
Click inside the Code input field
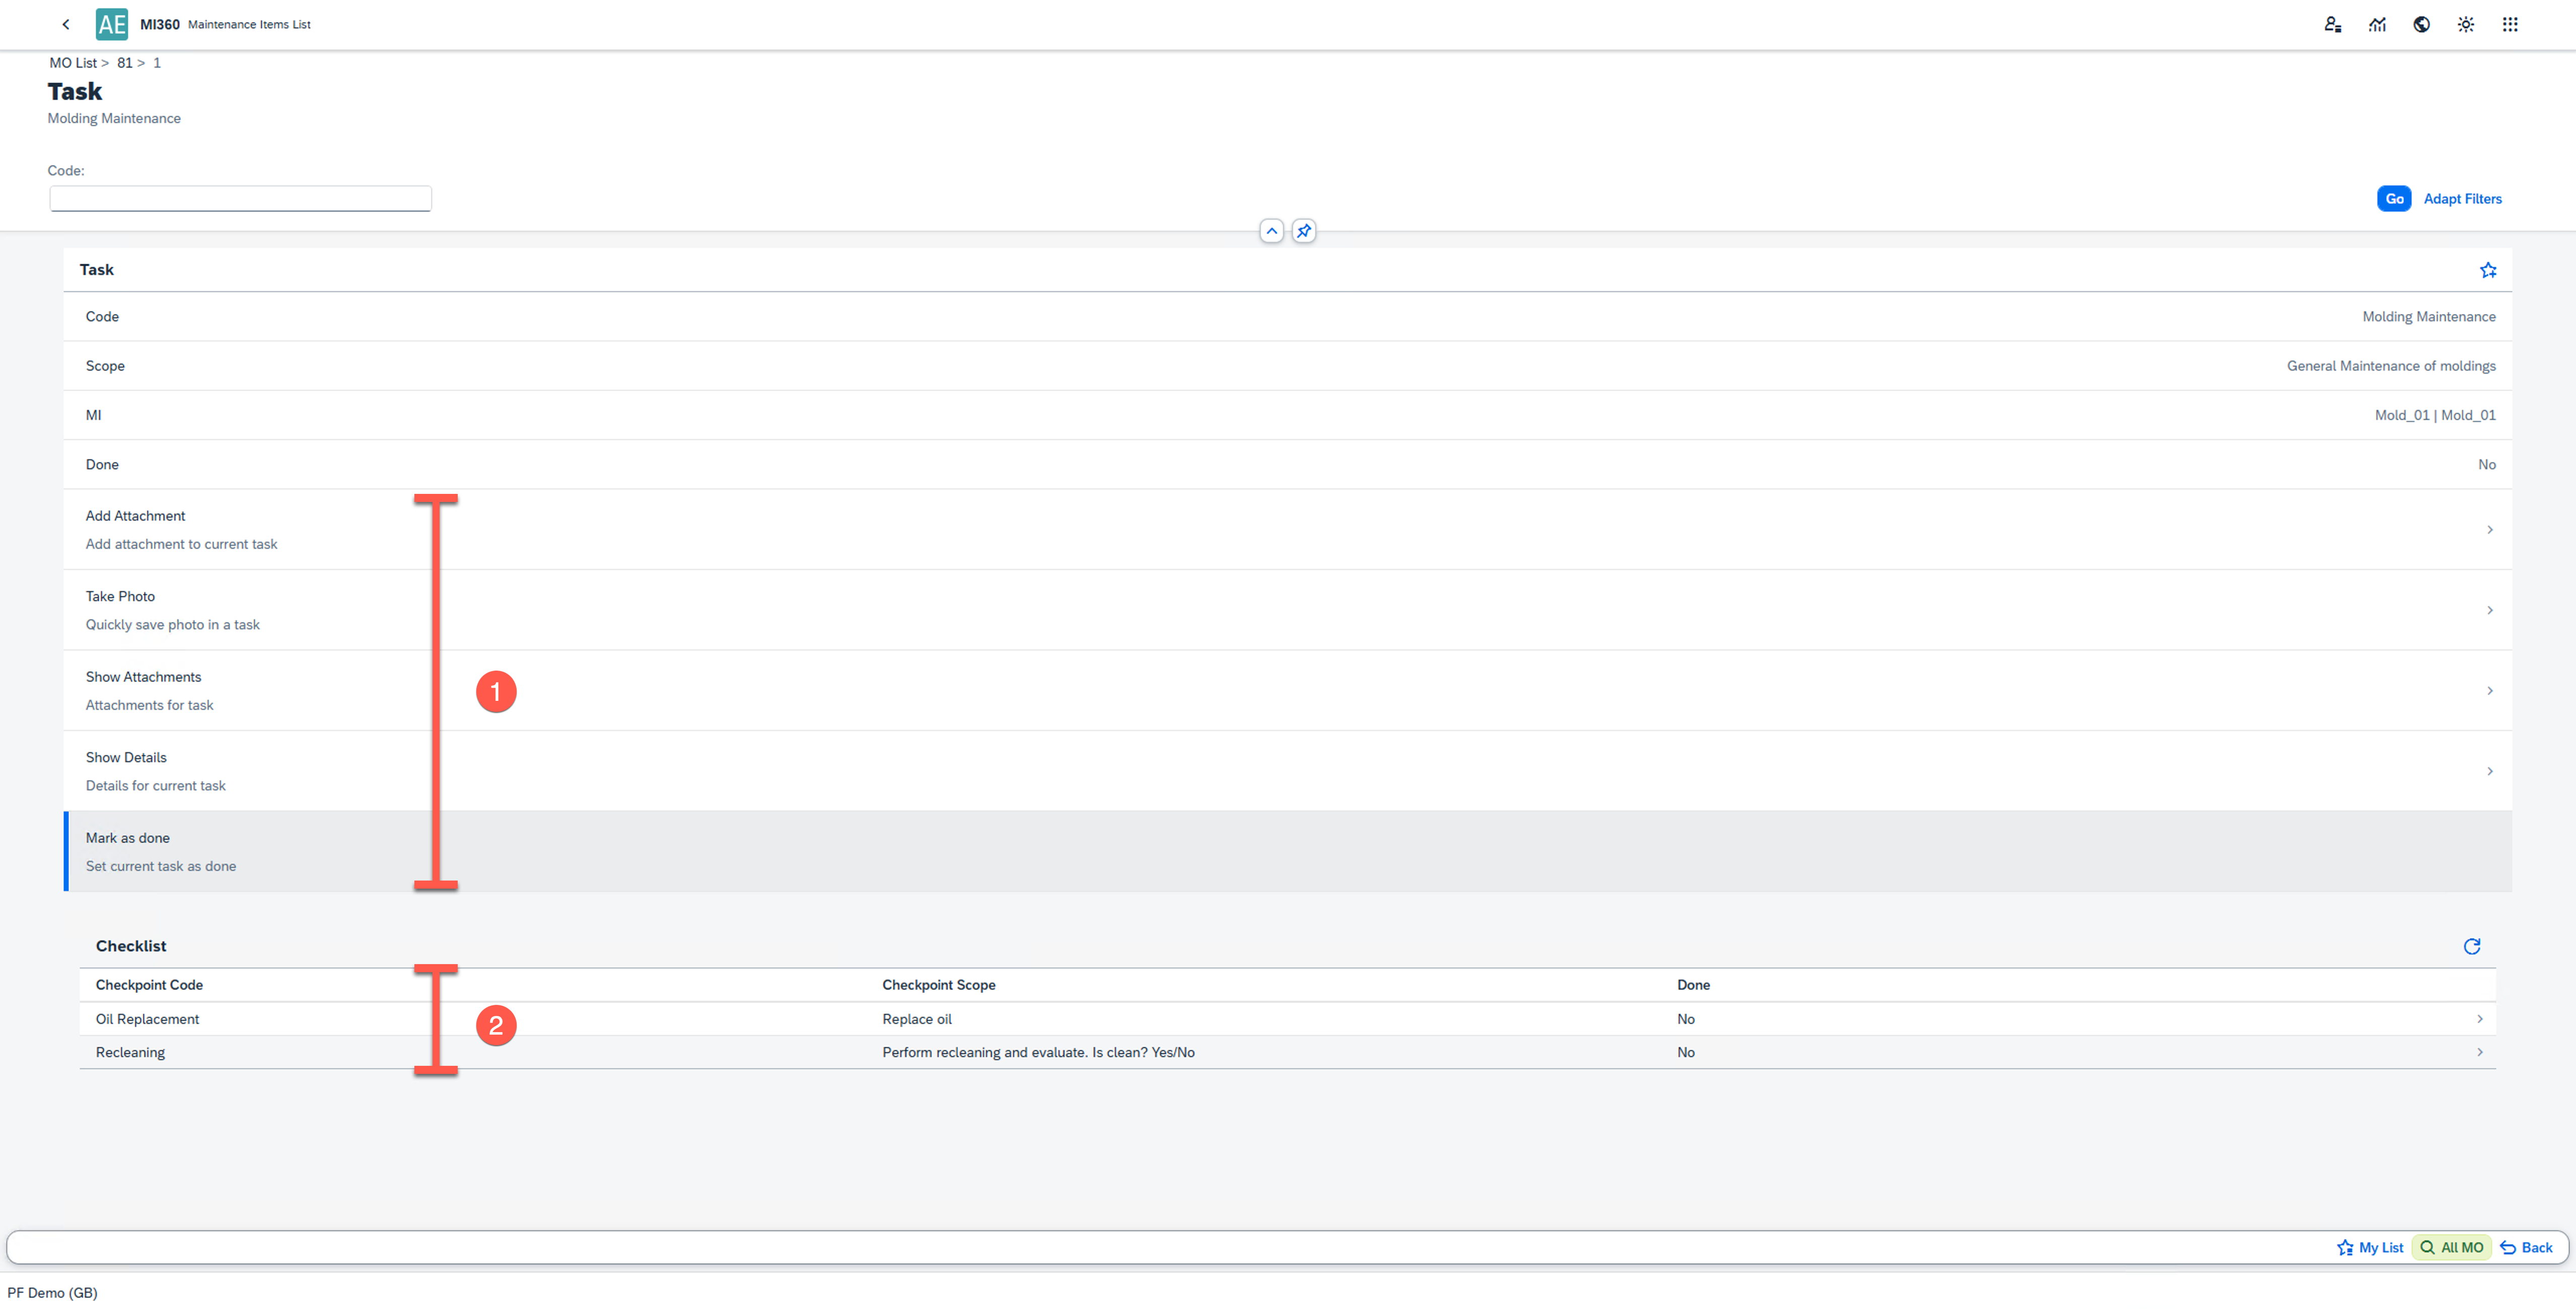tap(240, 198)
